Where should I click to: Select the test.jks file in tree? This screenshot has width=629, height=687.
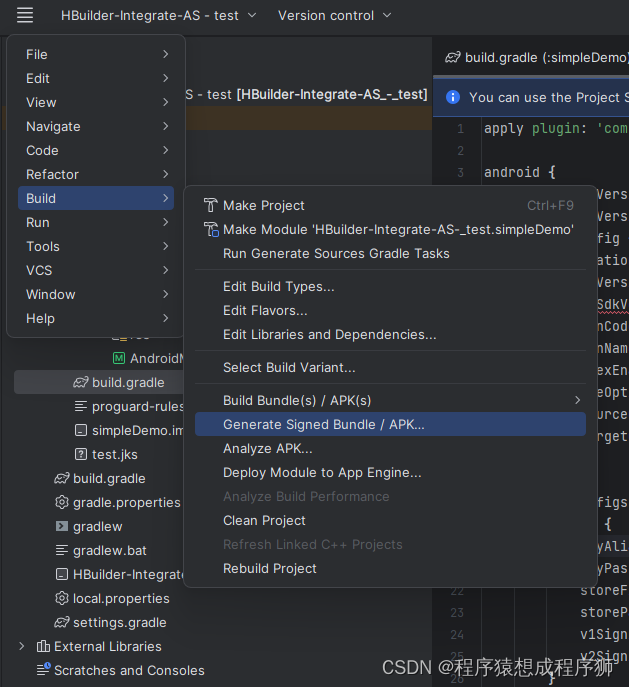(x=114, y=454)
